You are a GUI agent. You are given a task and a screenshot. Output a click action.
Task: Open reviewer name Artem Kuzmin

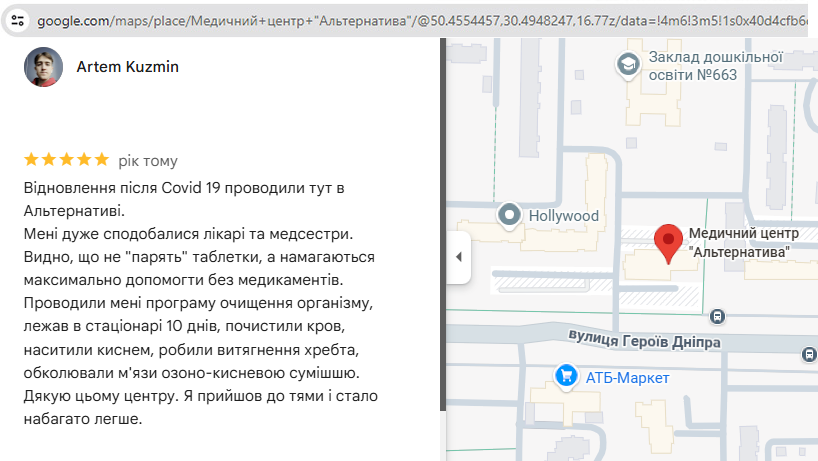click(x=128, y=67)
